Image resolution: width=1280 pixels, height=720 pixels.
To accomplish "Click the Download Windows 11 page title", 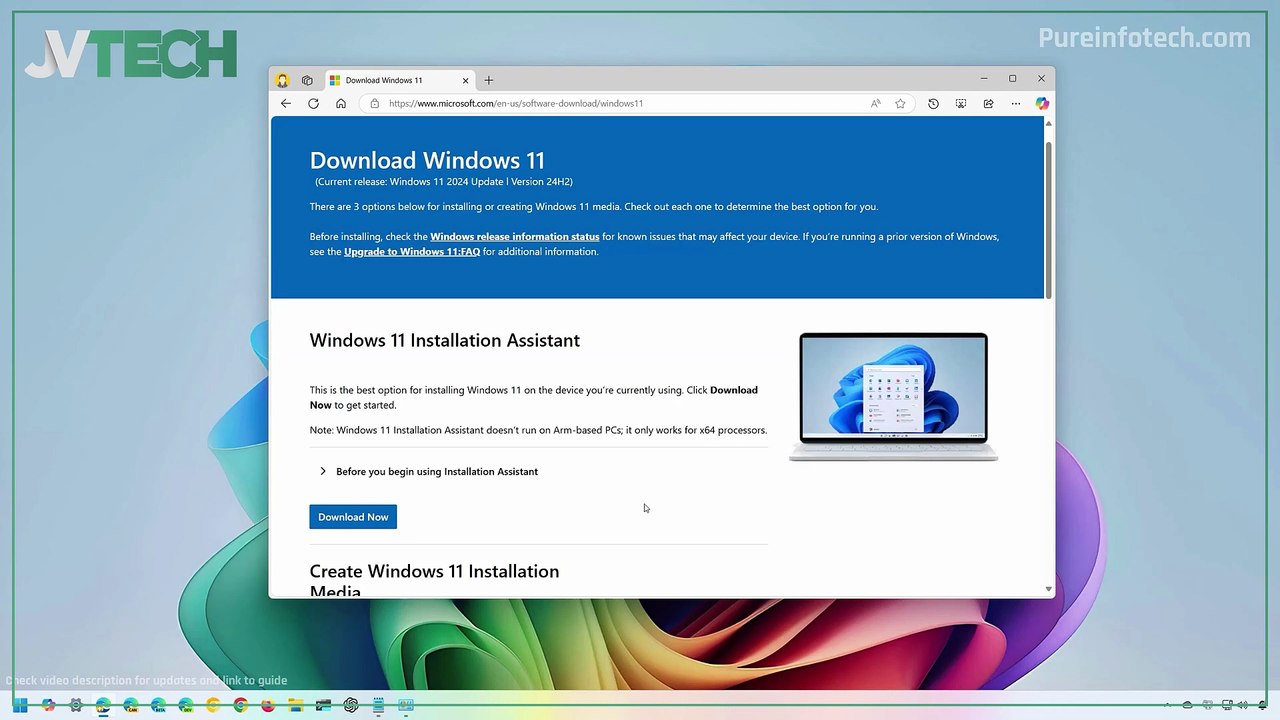I will pyautogui.click(x=427, y=160).
